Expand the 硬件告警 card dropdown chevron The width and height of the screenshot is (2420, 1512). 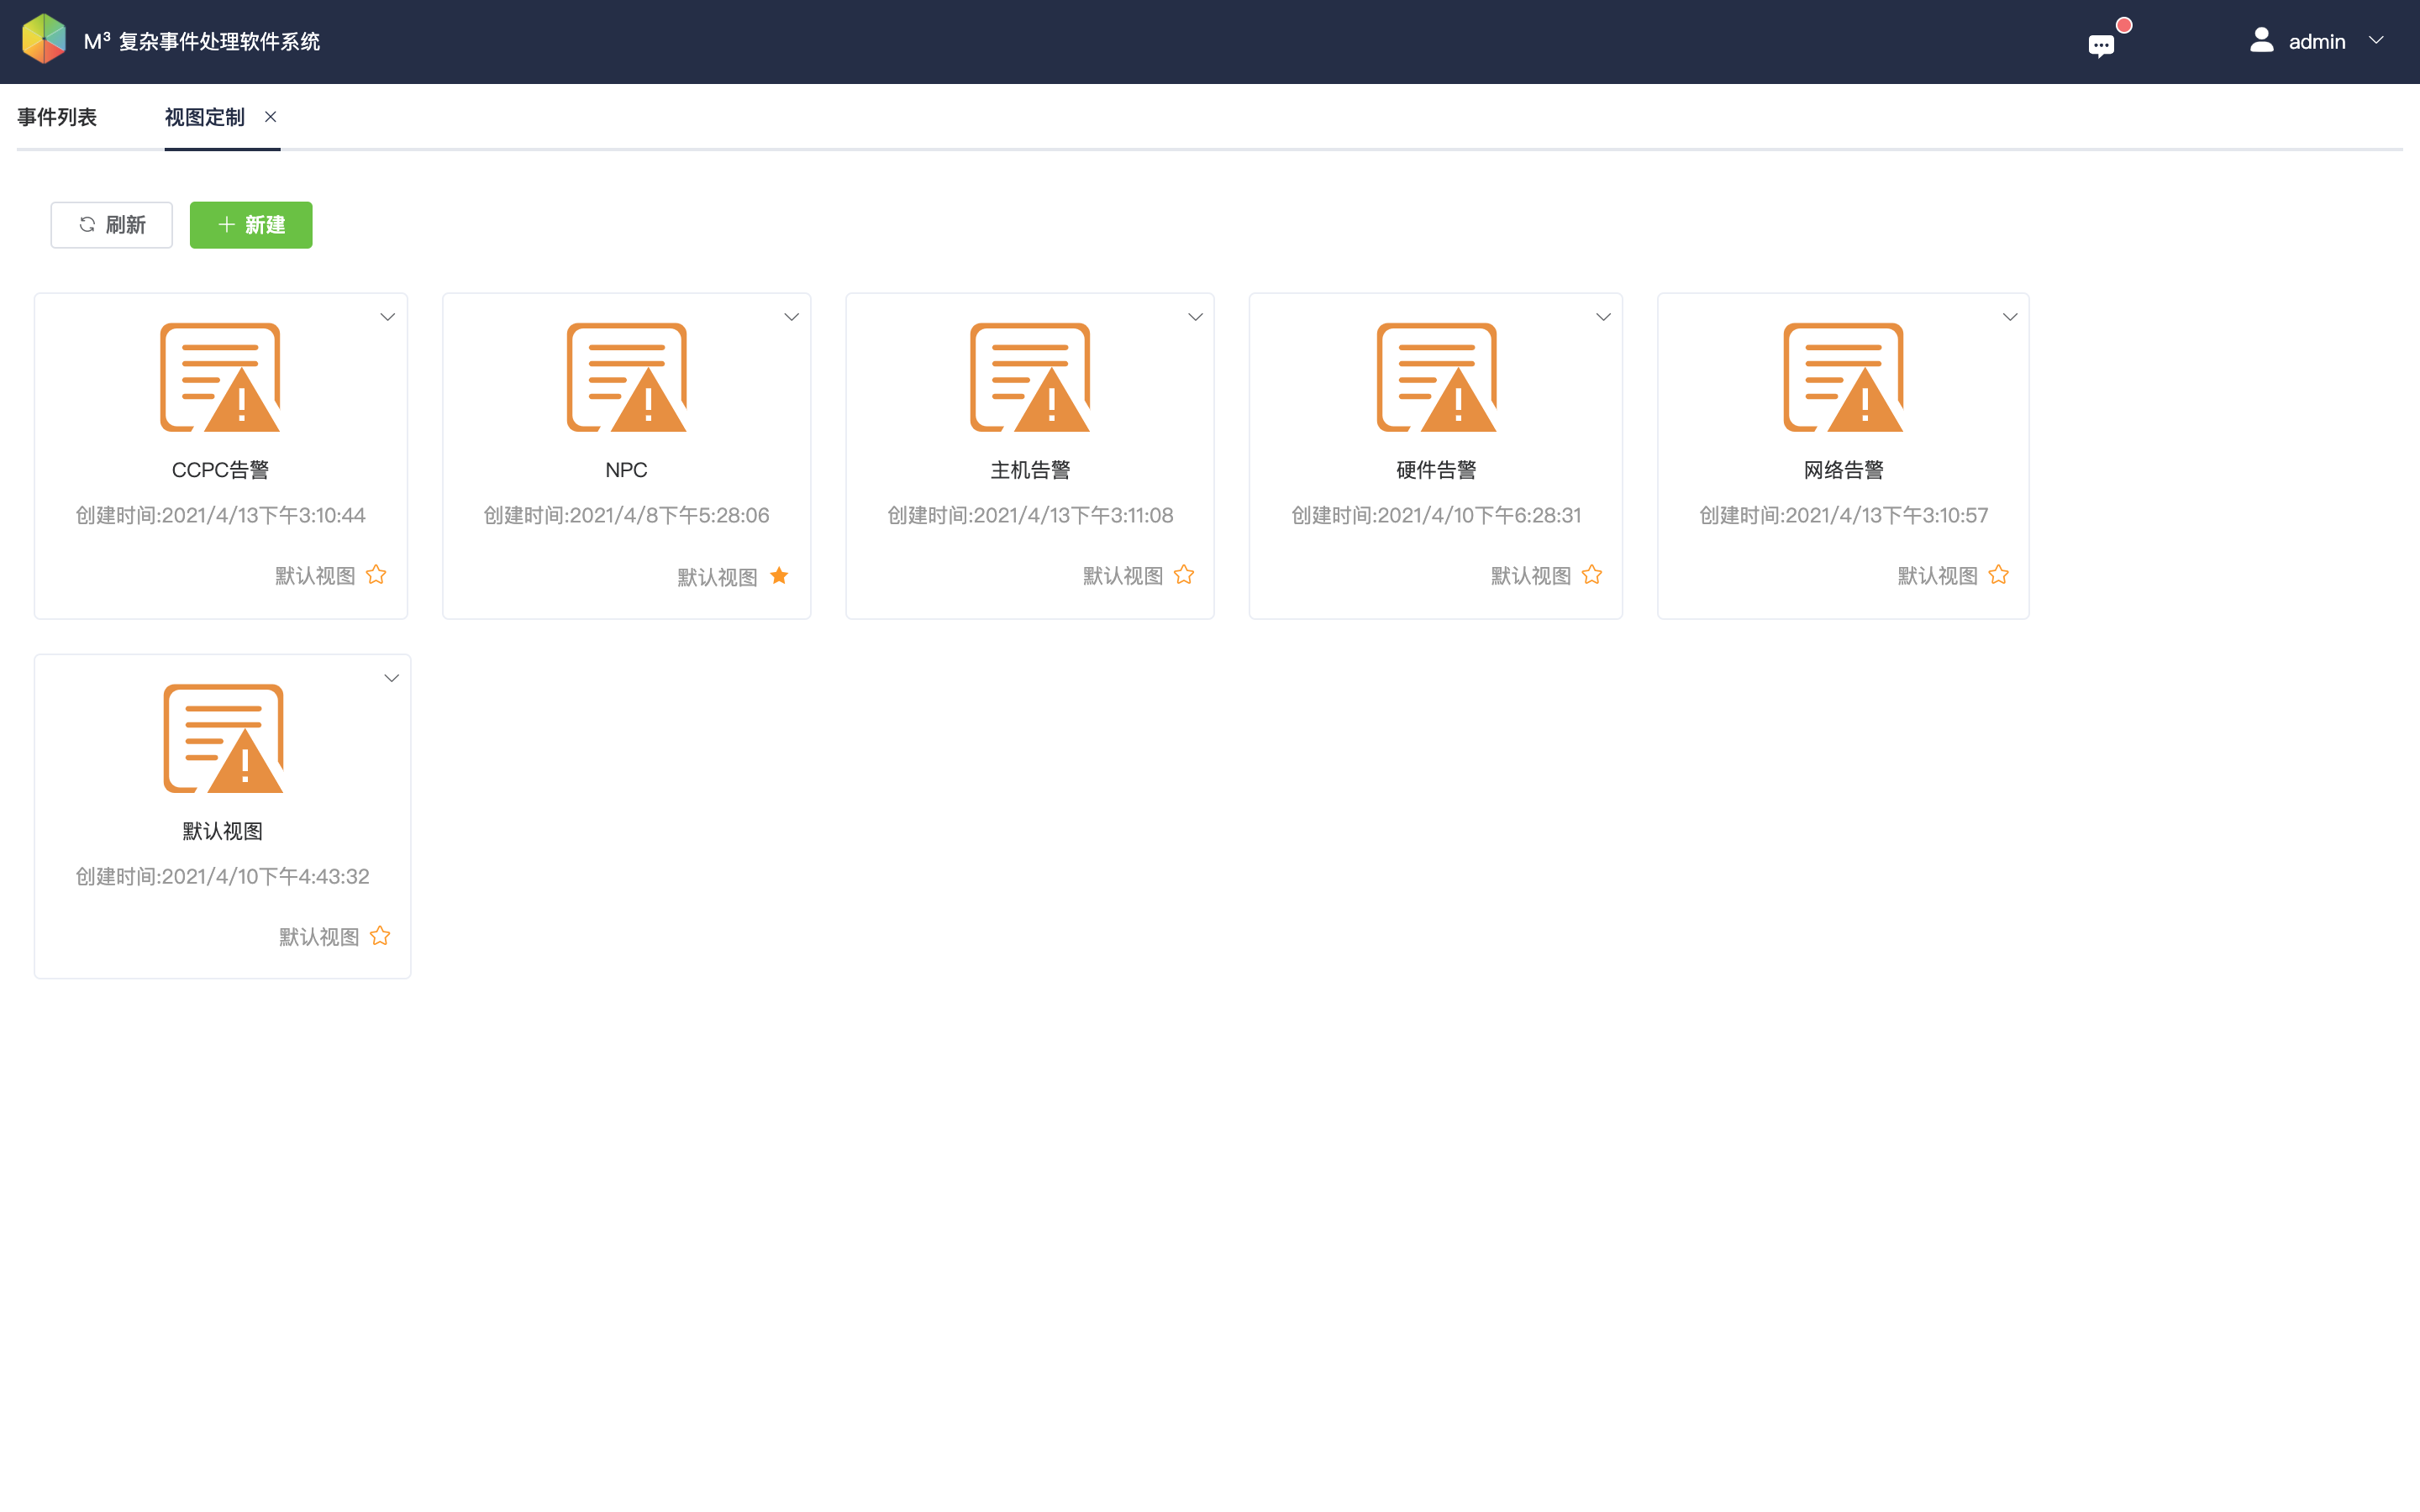[1603, 317]
